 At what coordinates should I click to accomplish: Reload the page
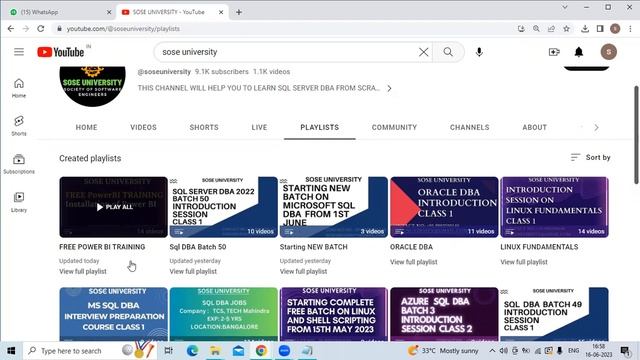(40, 29)
